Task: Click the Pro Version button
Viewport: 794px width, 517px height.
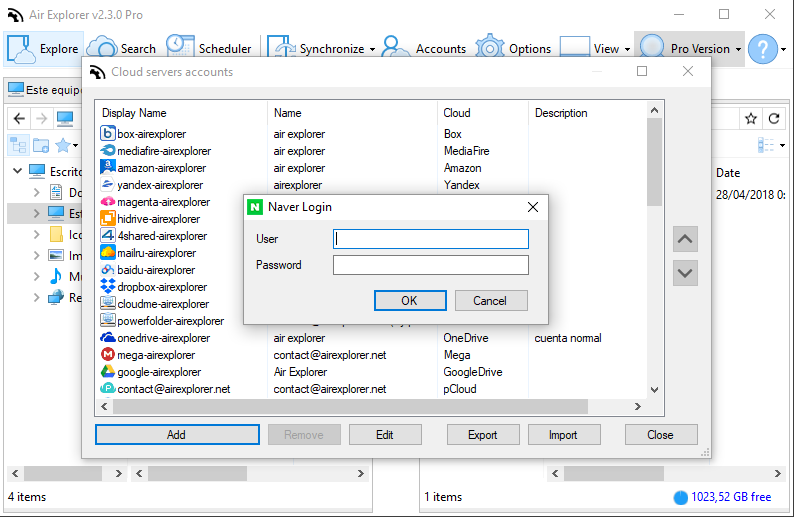Action: coord(685,49)
